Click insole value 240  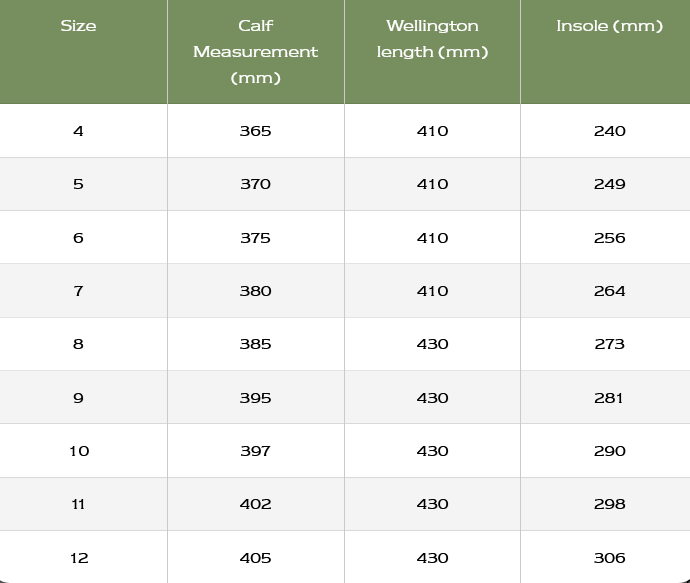click(x=609, y=131)
